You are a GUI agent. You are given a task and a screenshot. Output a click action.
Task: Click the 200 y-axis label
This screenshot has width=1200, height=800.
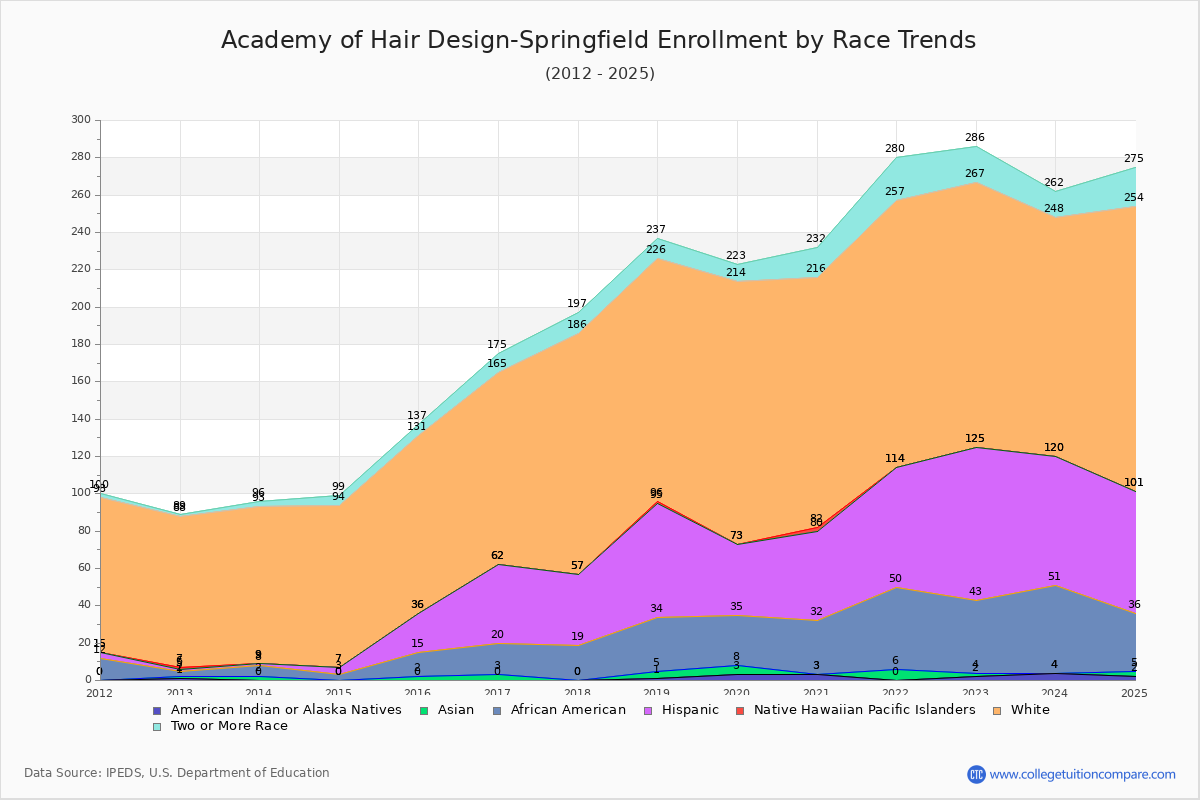81,307
